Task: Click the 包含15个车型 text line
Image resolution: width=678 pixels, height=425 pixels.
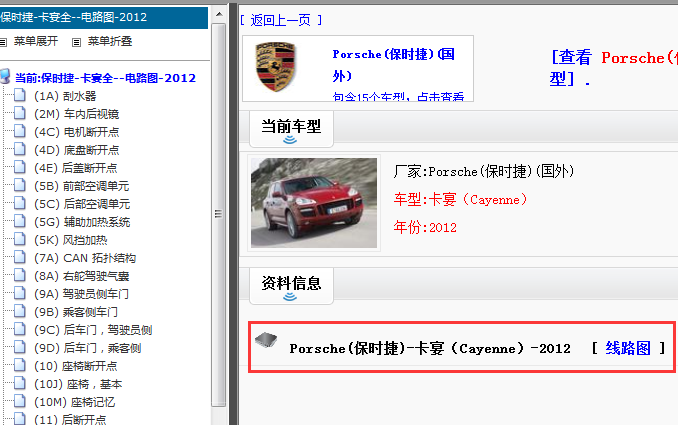Action: click(398, 96)
